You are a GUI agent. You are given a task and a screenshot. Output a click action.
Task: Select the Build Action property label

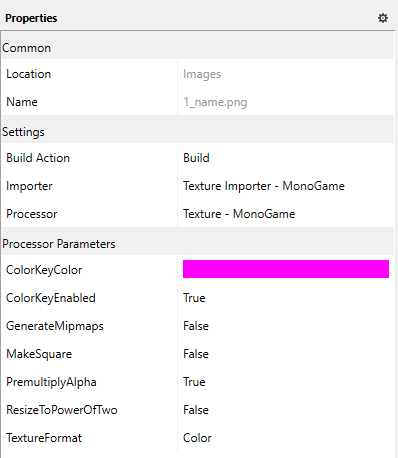pyautogui.click(x=38, y=158)
